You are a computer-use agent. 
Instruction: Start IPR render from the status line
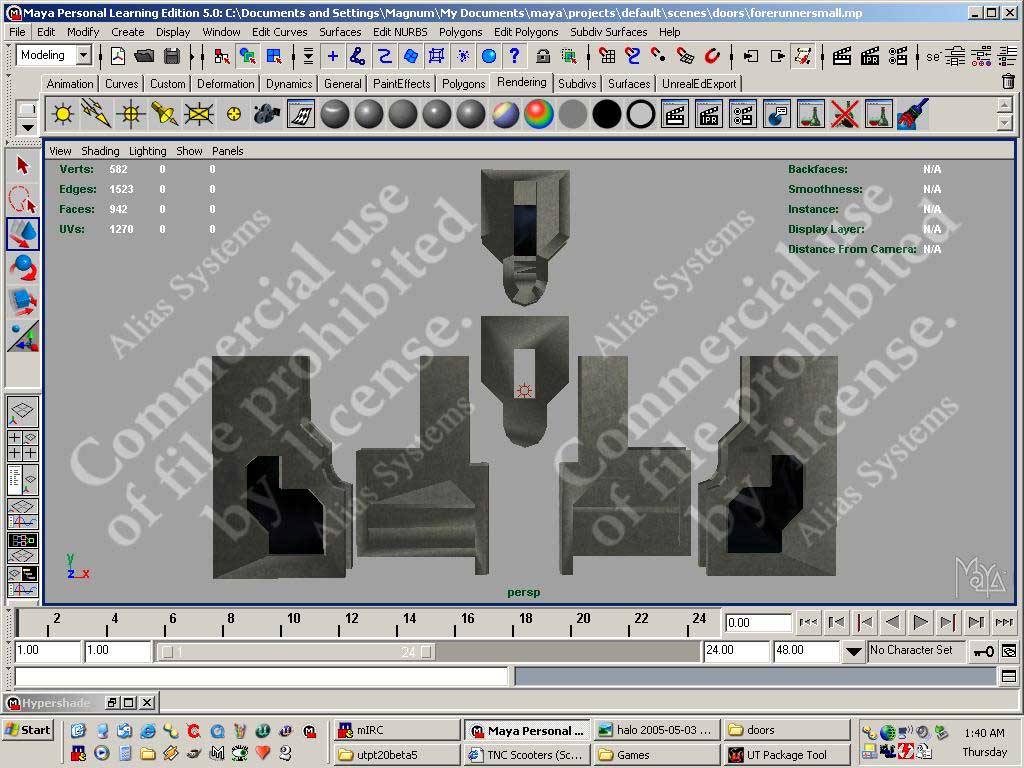tap(870, 57)
